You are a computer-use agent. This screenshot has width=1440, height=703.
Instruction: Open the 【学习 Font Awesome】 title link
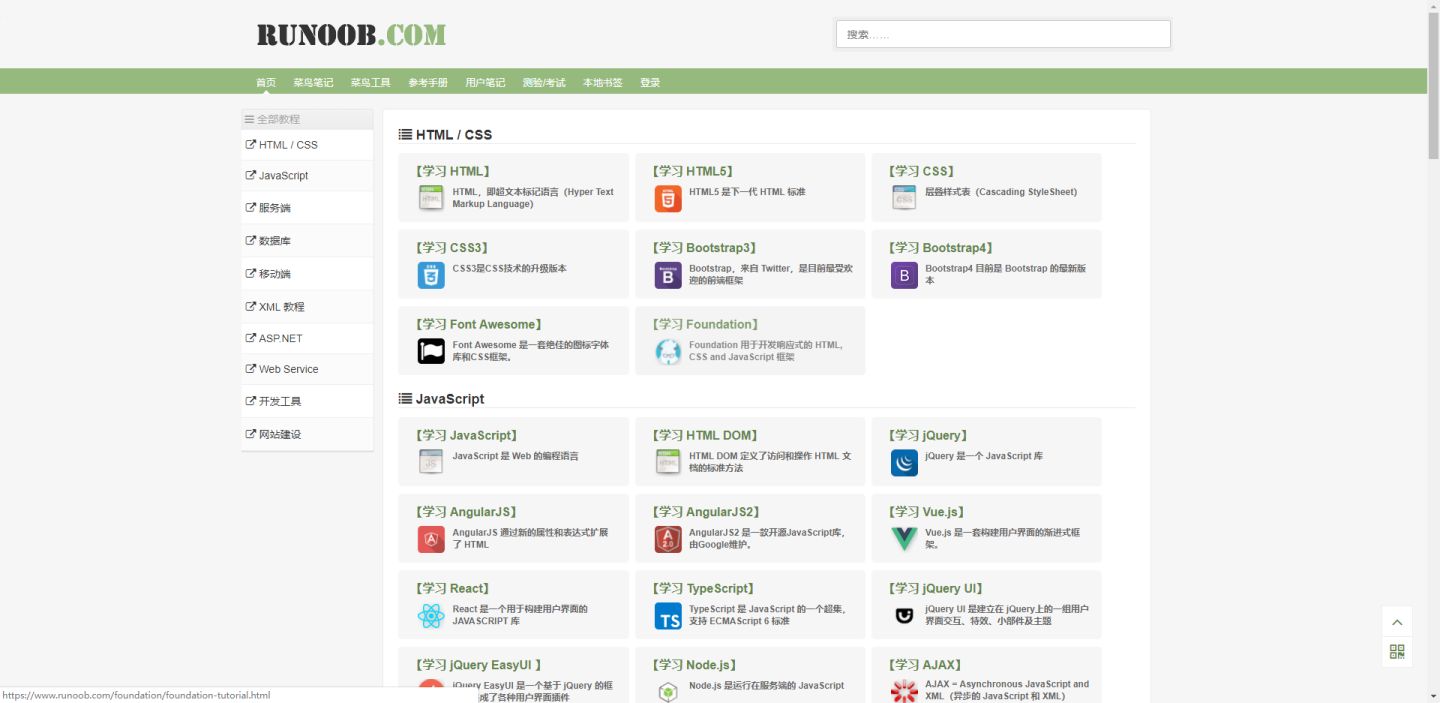pos(478,324)
